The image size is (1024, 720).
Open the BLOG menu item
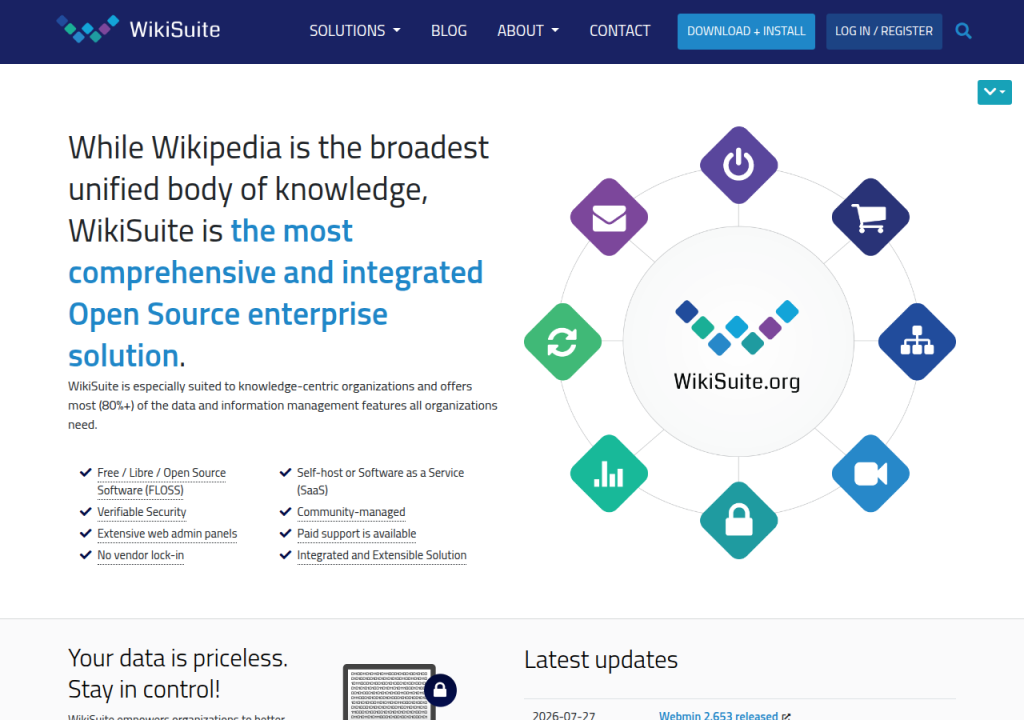click(x=449, y=31)
